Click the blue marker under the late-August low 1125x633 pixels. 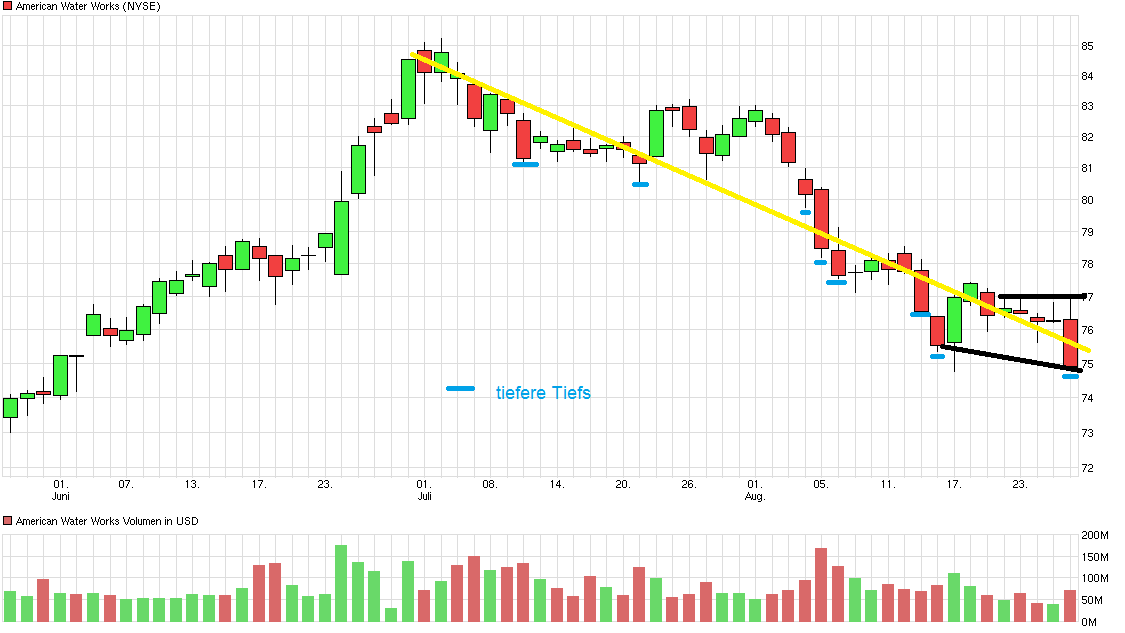click(x=1072, y=377)
